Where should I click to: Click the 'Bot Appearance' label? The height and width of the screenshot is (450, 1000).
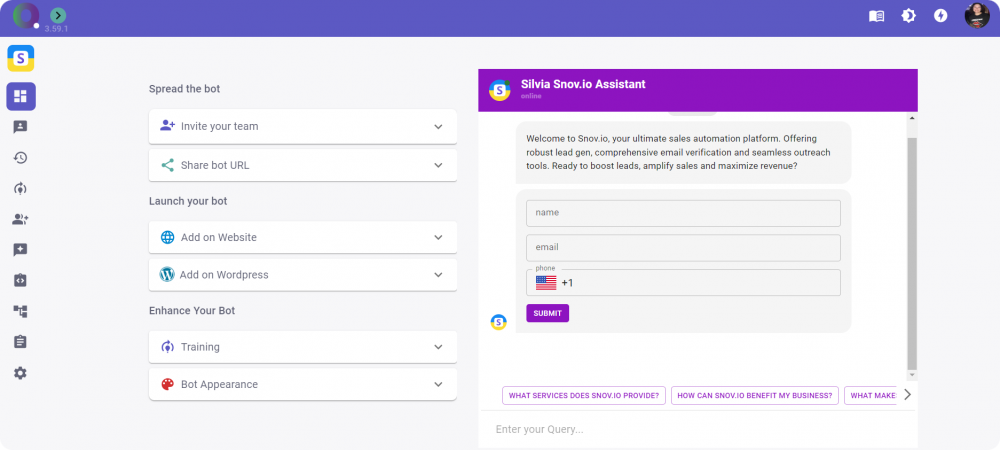[219, 384]
